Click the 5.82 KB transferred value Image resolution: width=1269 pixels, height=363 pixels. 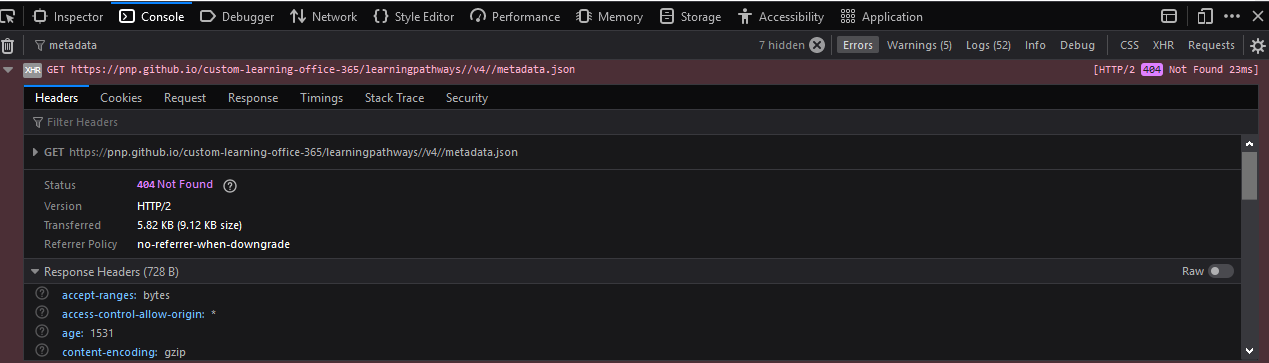[189, 224]
